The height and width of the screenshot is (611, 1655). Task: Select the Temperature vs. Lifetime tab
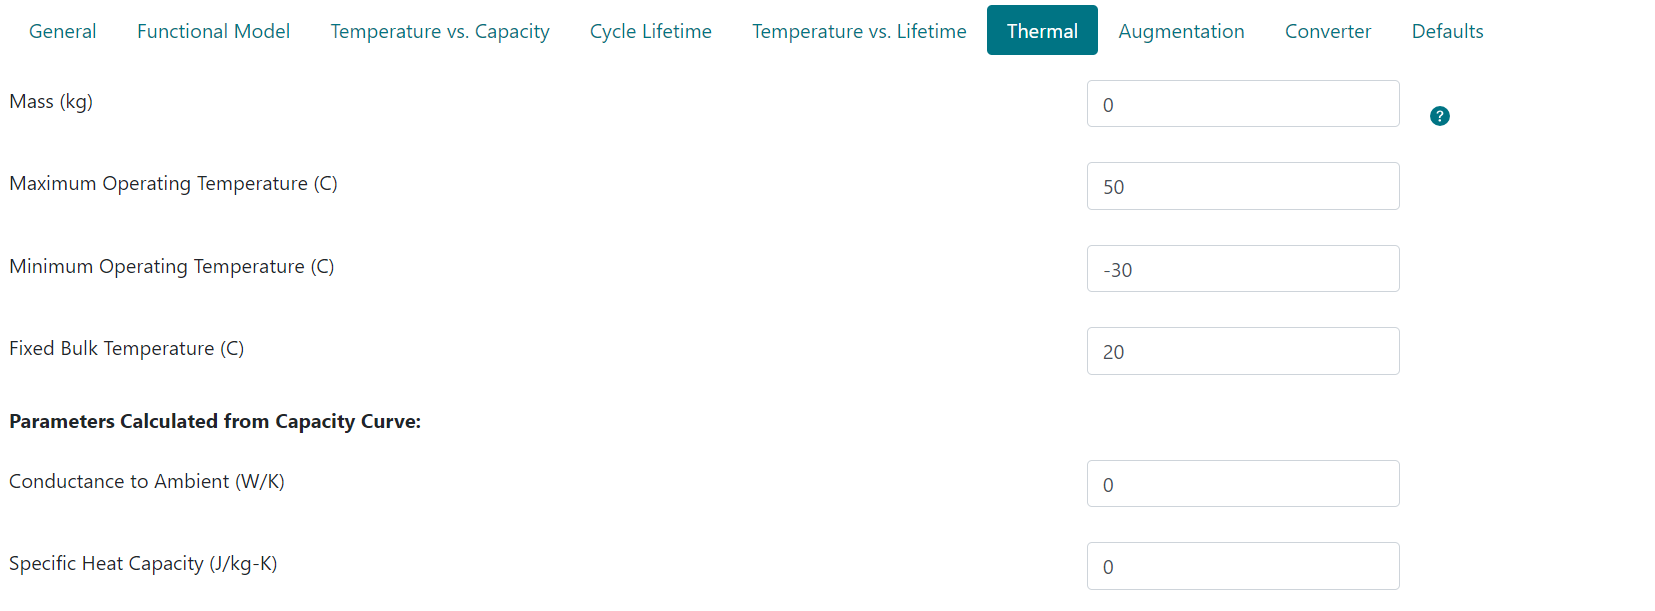click(859, 31)
